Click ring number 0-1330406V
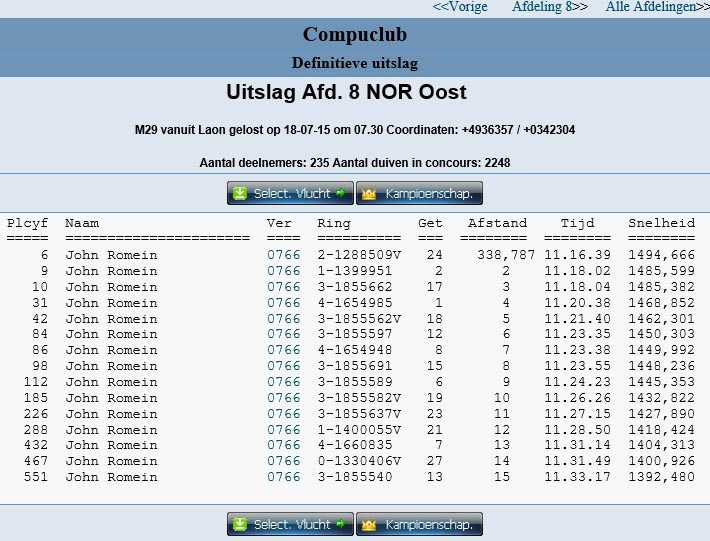The image size is (710, 541). pyautogui.click(x=359, y=460)
